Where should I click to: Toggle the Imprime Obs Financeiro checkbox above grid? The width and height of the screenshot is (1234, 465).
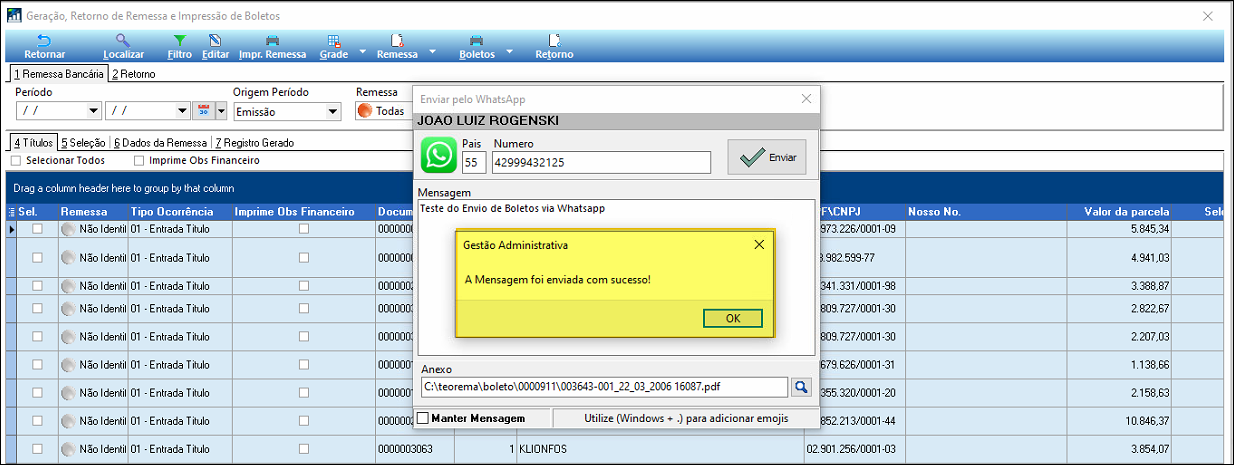point(139,160)
